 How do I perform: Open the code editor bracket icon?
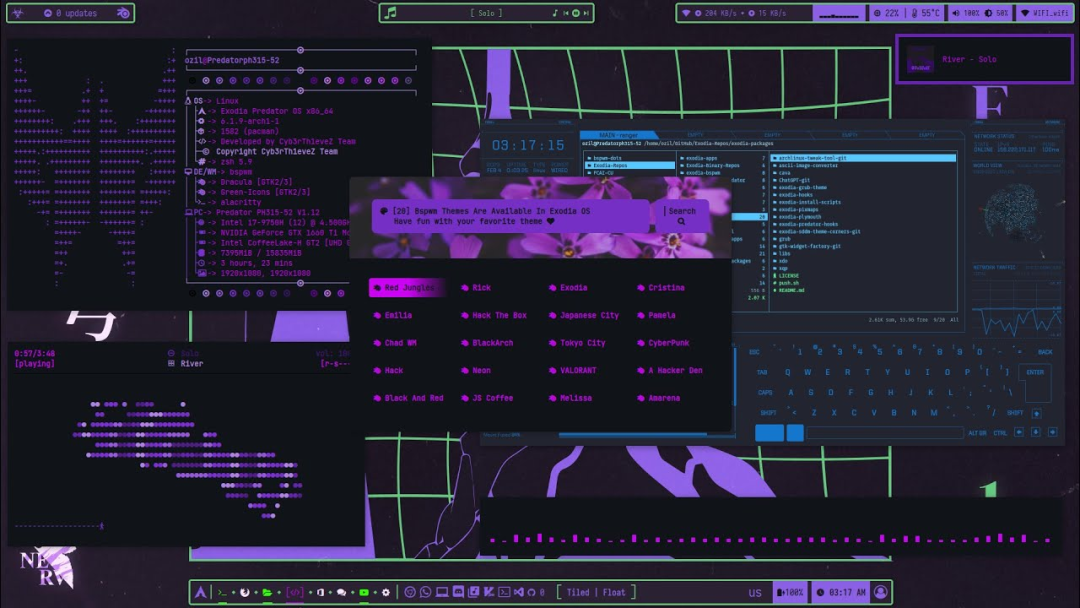295,592
